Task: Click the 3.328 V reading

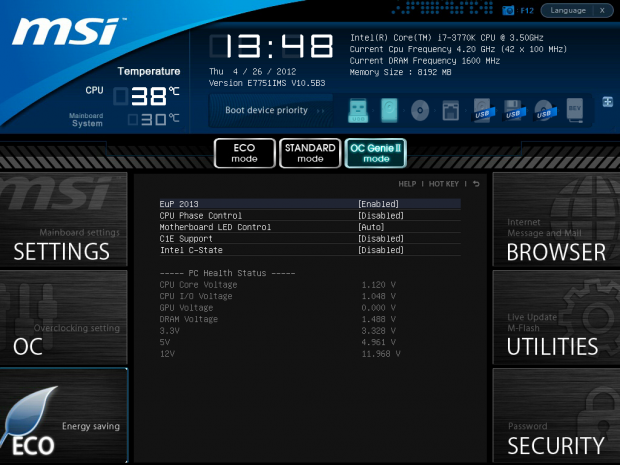Action: 378,331
